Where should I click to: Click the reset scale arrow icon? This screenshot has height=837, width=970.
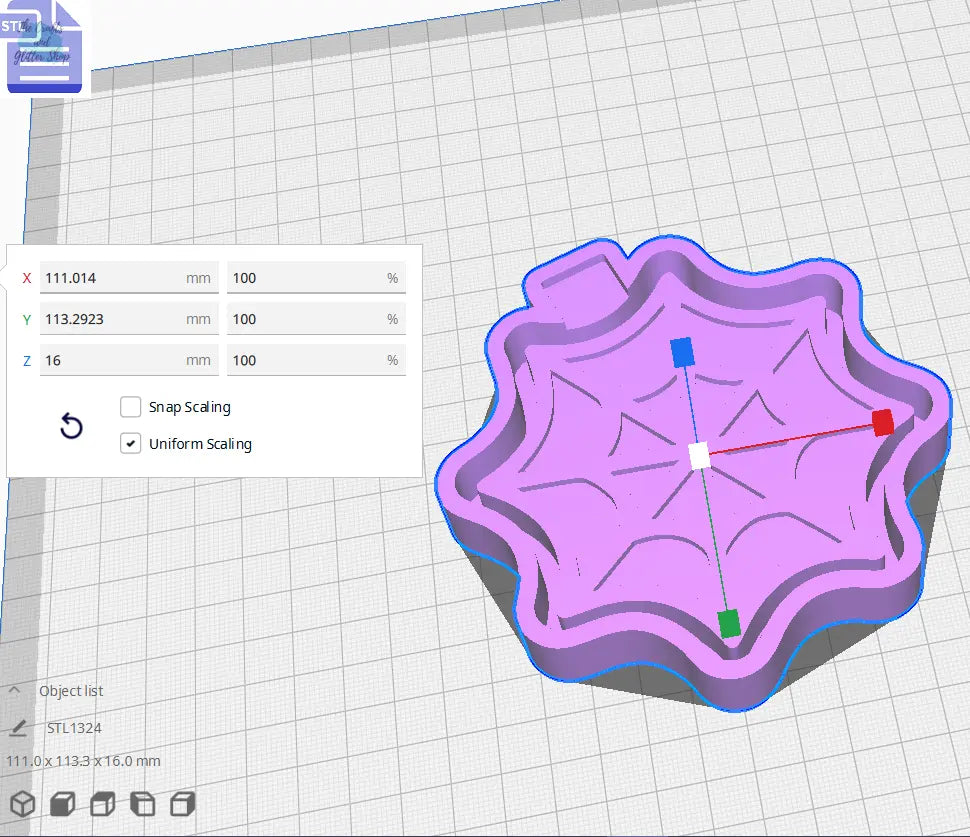point(70,426)
